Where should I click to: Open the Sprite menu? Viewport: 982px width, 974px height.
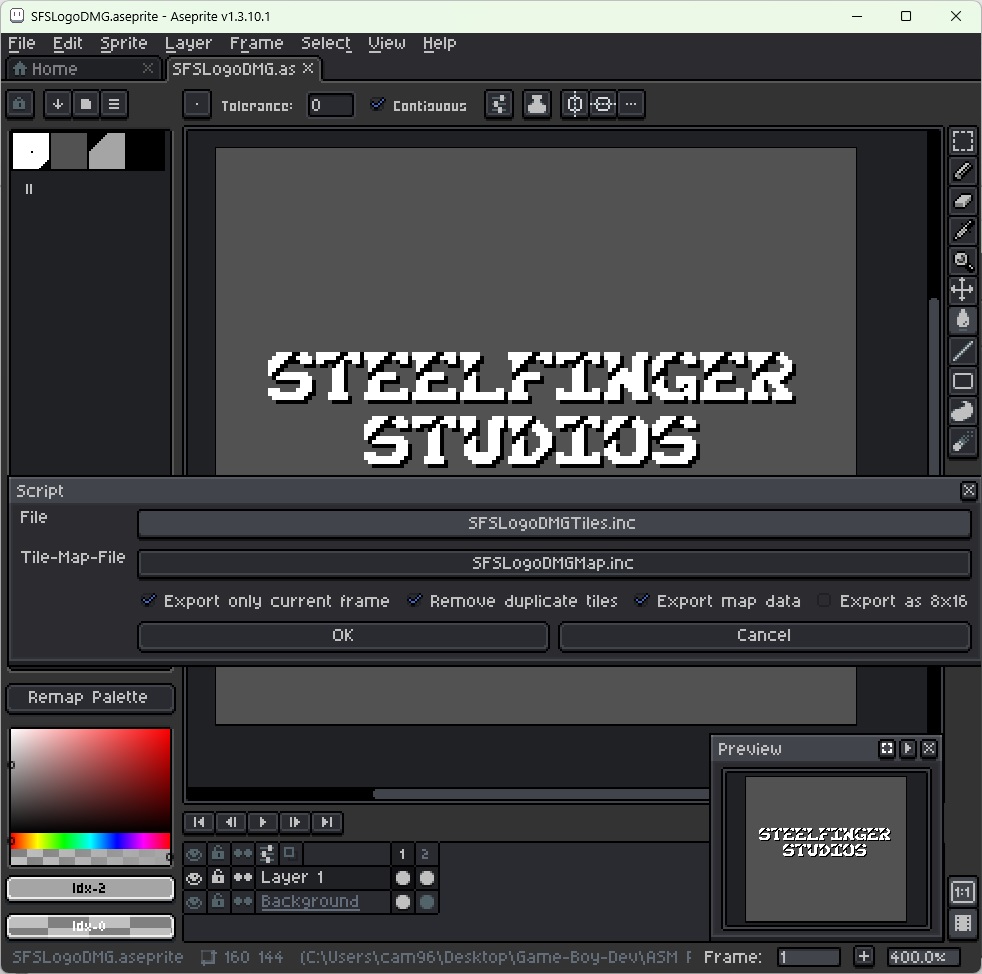(123, 43)
